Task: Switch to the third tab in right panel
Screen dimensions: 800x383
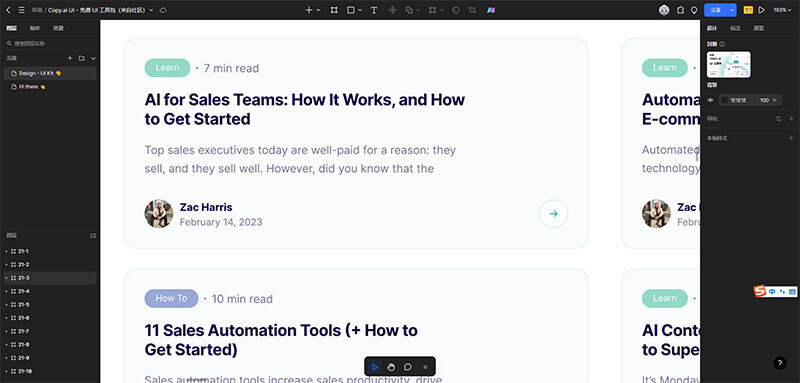Action: [759, 29]
